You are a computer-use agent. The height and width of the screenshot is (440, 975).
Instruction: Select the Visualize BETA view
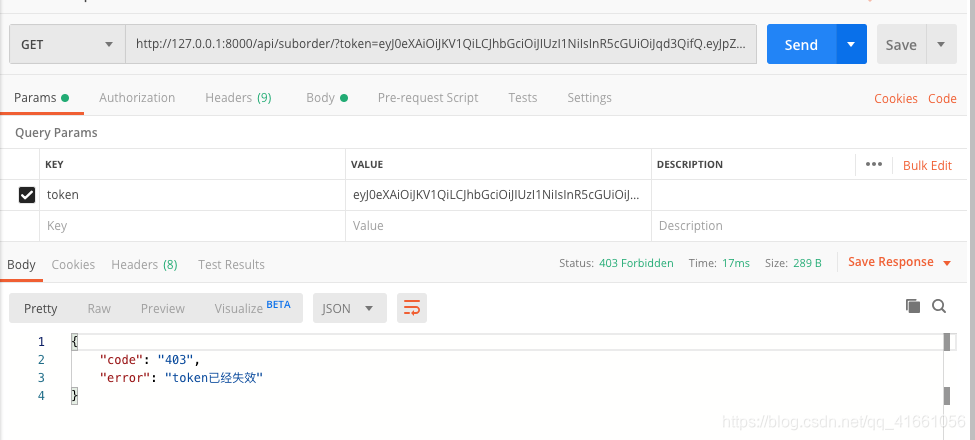coord(252,308)
